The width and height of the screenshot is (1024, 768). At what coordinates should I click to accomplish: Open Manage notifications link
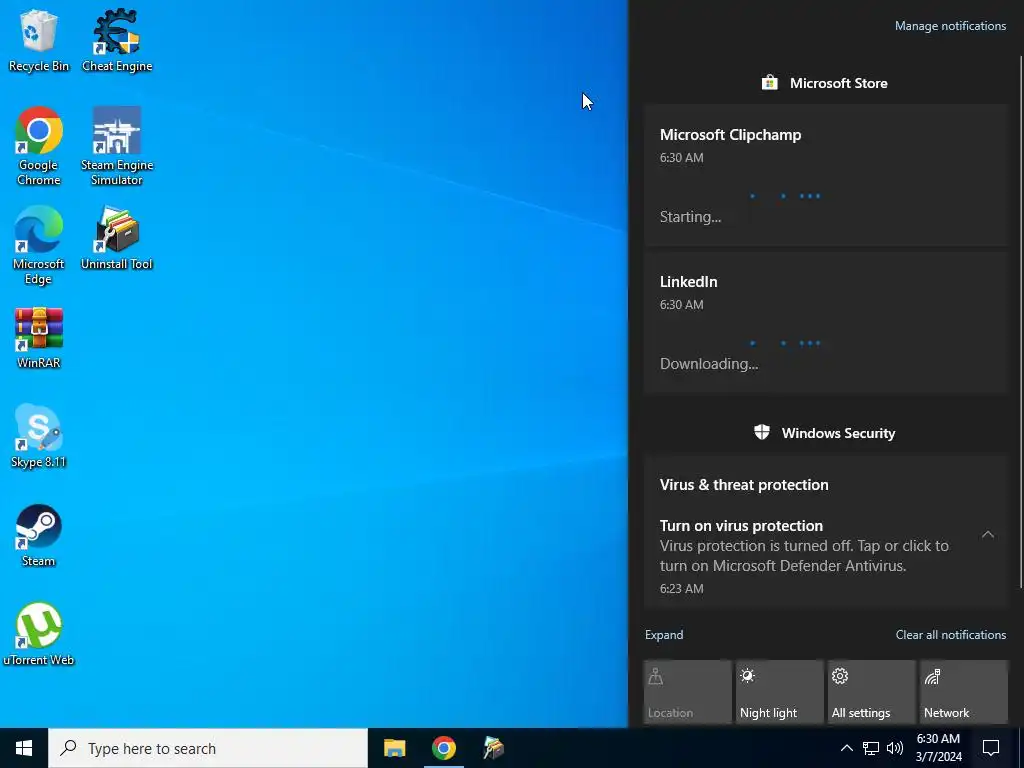click(950, 26)
